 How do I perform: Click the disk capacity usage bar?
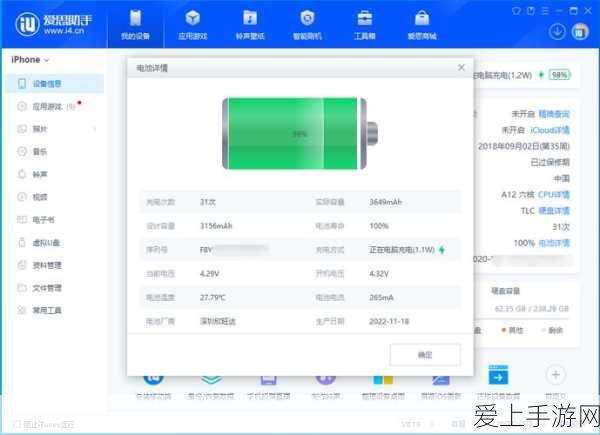(522, 318)
